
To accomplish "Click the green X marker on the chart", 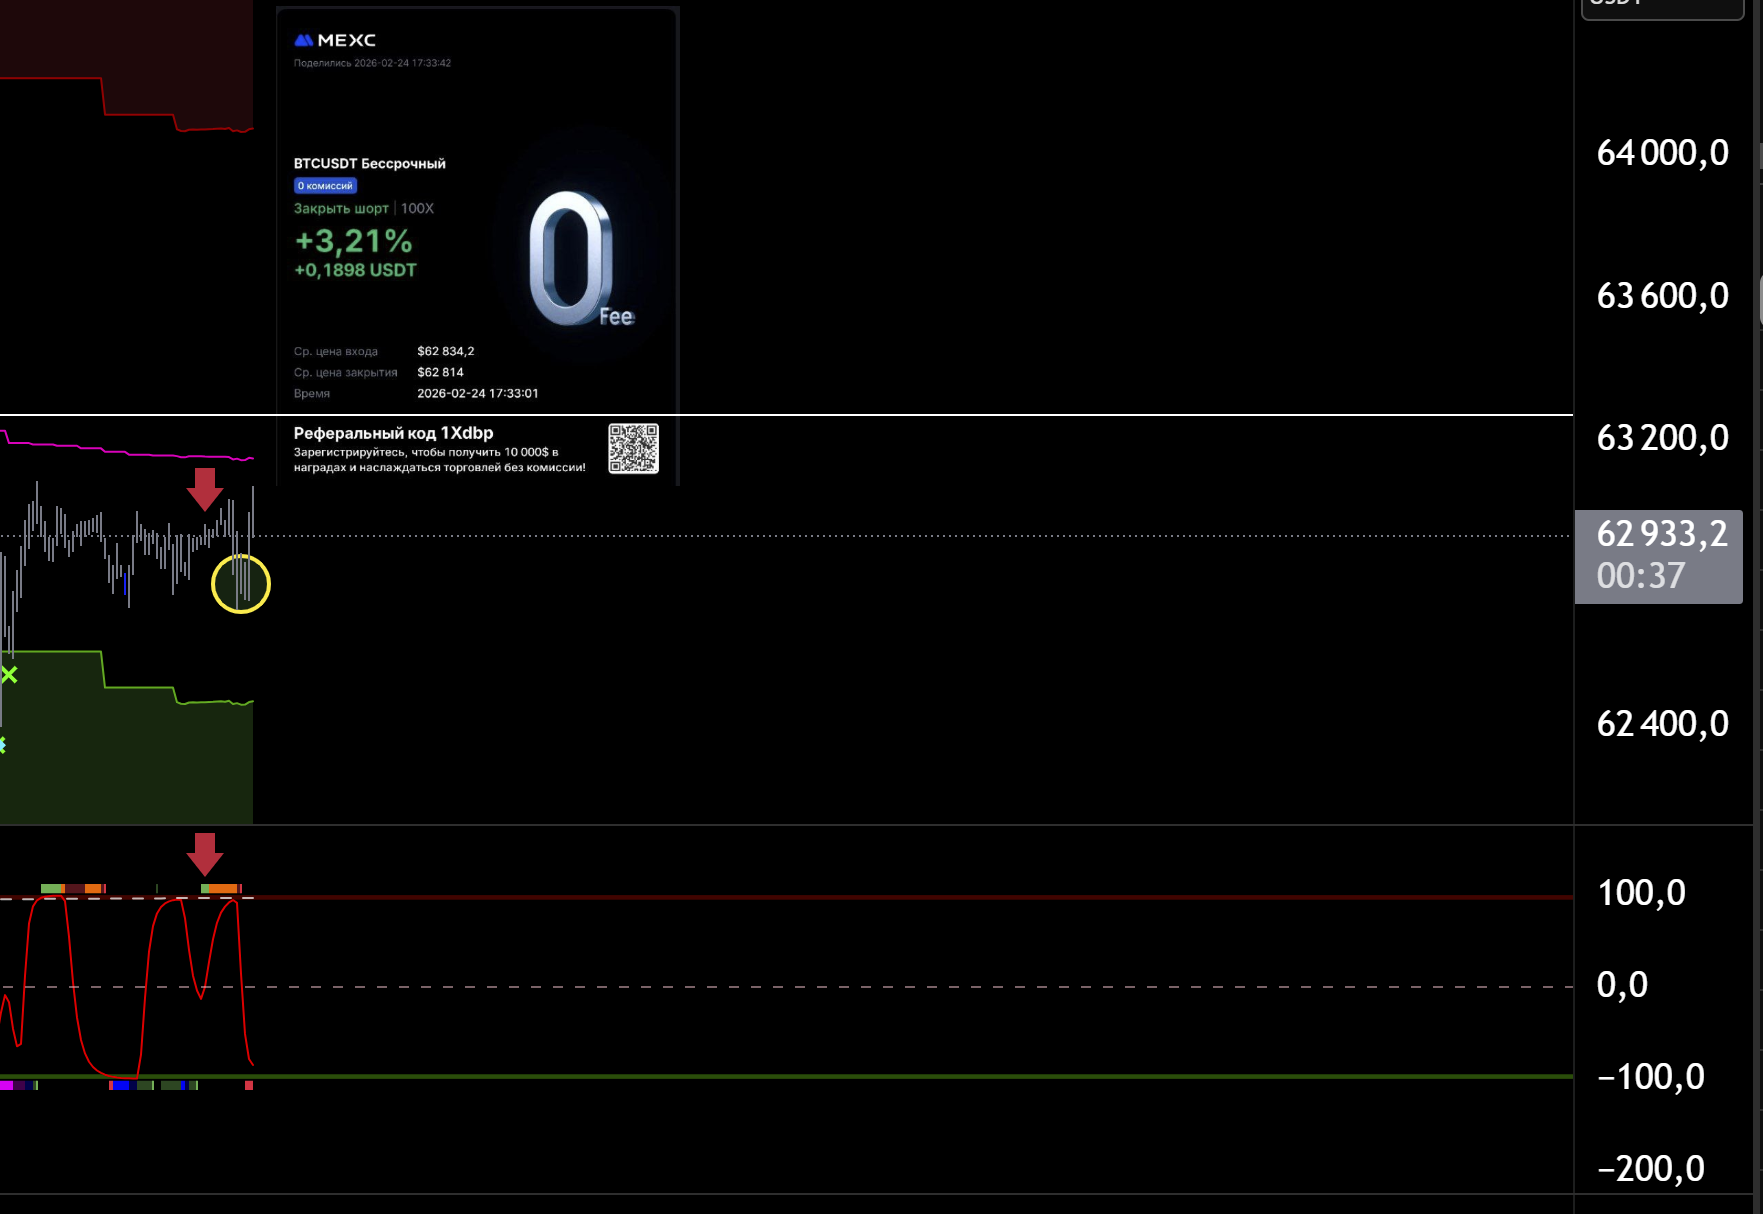I will [9, 675].
